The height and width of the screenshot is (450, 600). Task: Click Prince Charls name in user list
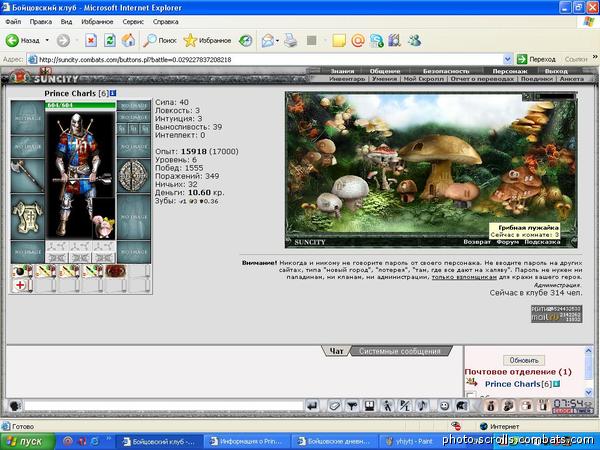513,384
